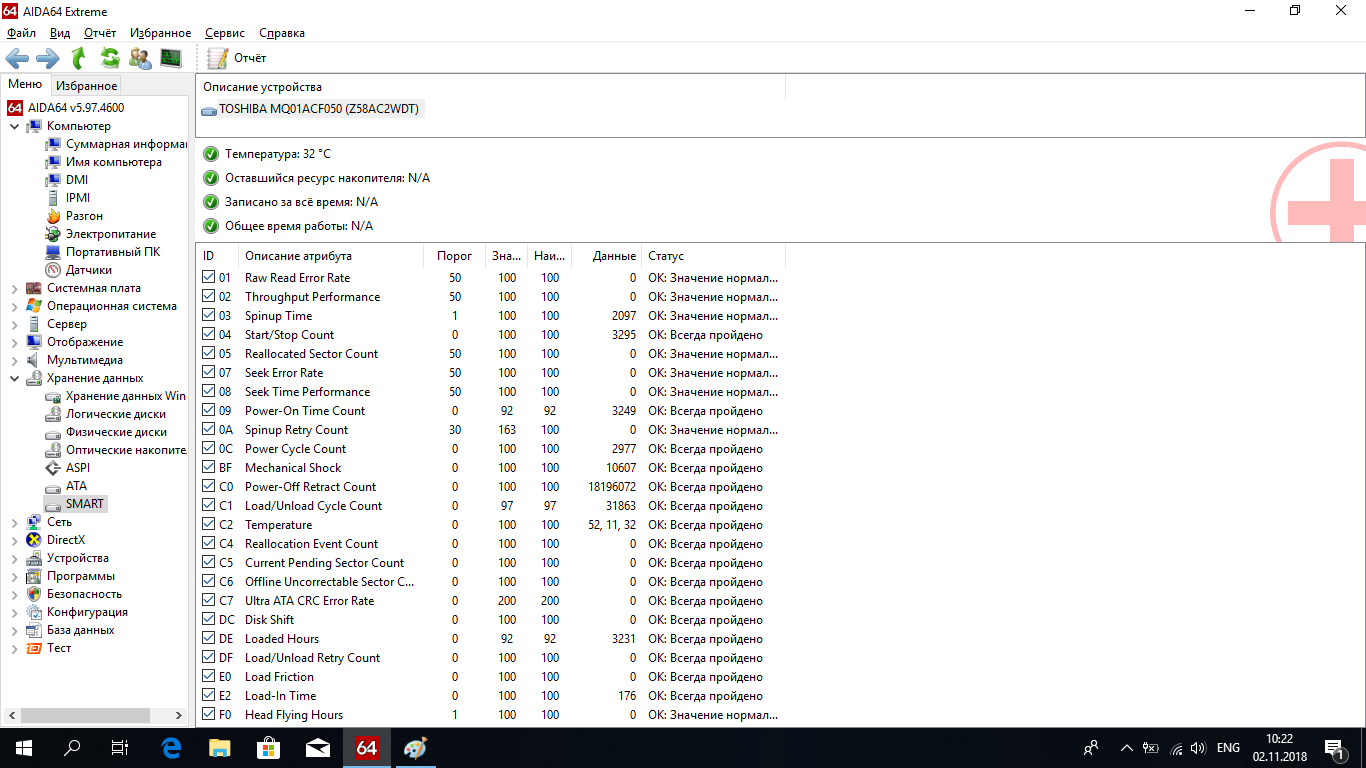Switch to the Избранное tab
Viewport: 1366px width, 768px height.
point(86,86)
